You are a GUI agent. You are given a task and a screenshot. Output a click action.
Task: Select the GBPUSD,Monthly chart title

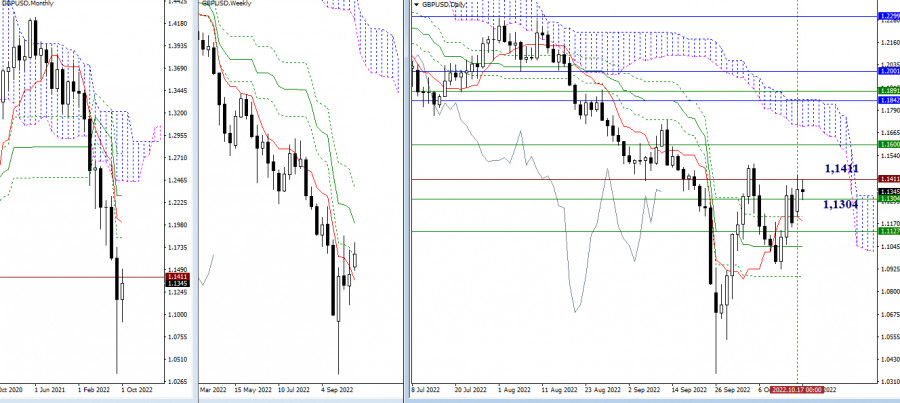(28, 5)
